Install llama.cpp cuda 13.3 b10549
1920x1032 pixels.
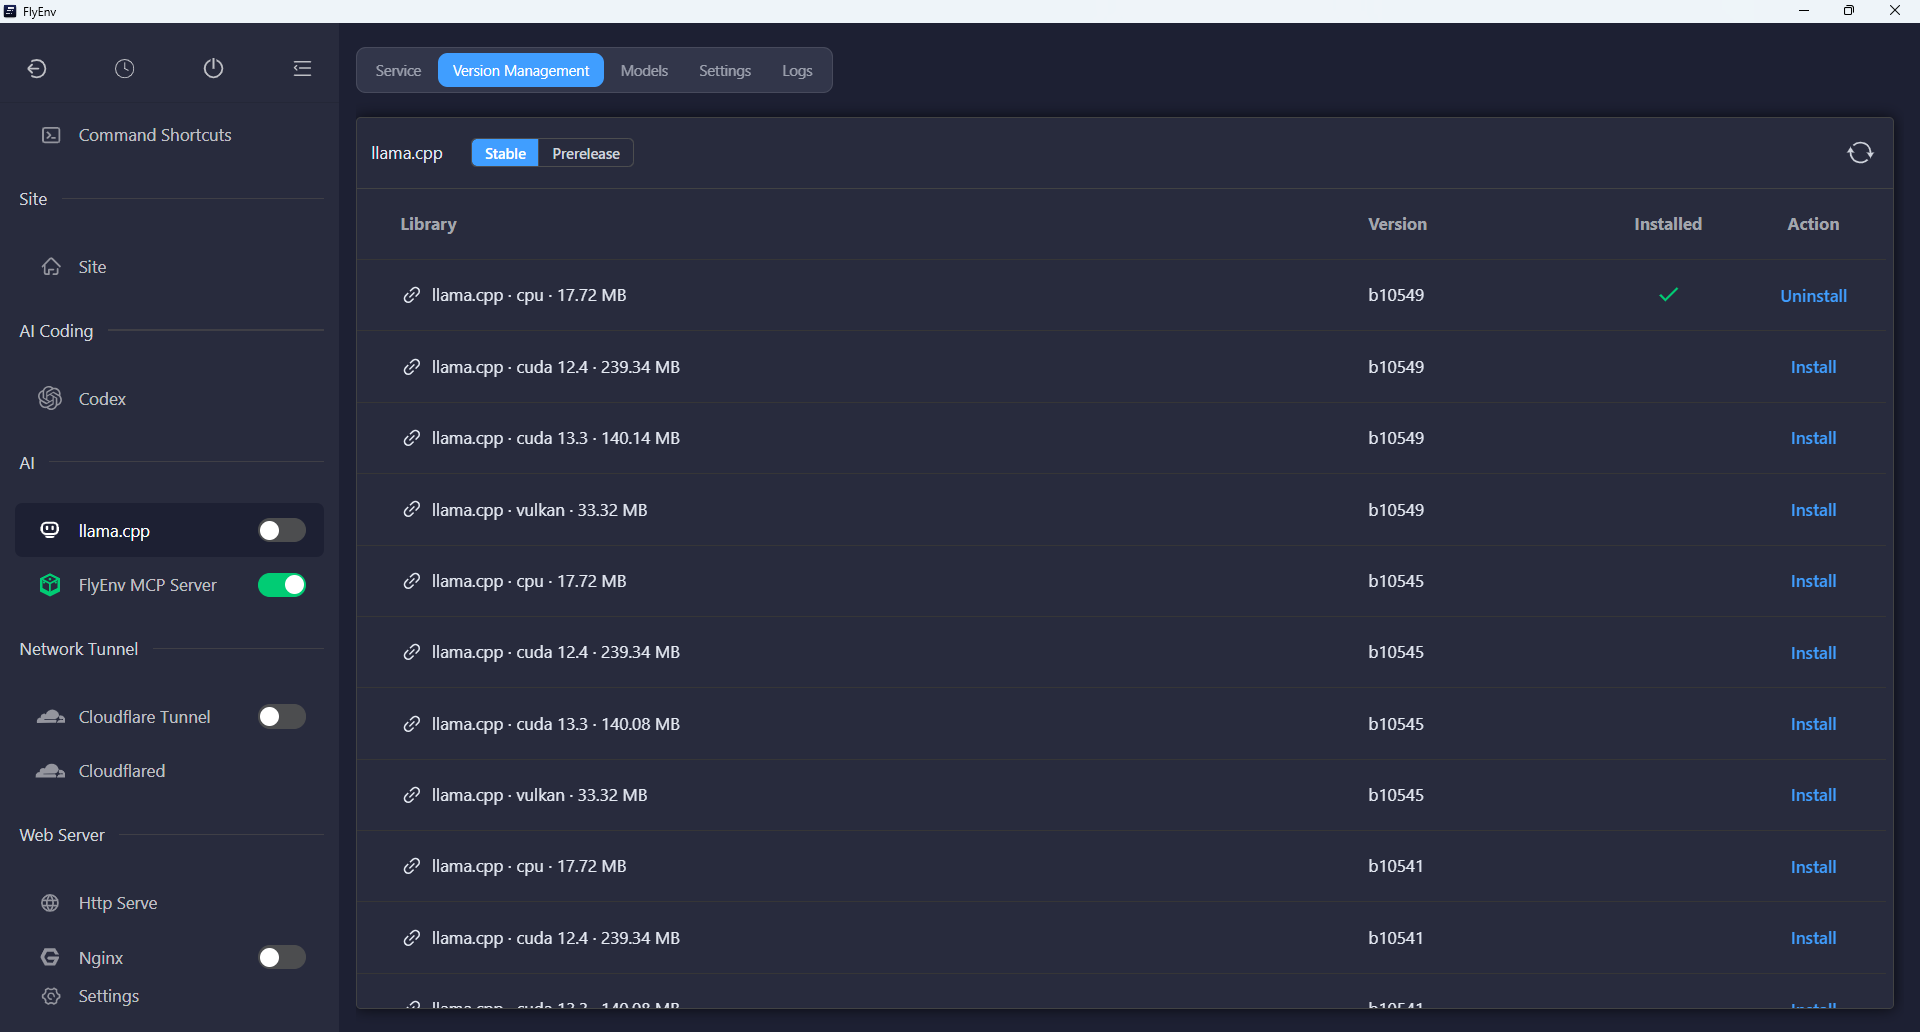[x=1813, y=438]
